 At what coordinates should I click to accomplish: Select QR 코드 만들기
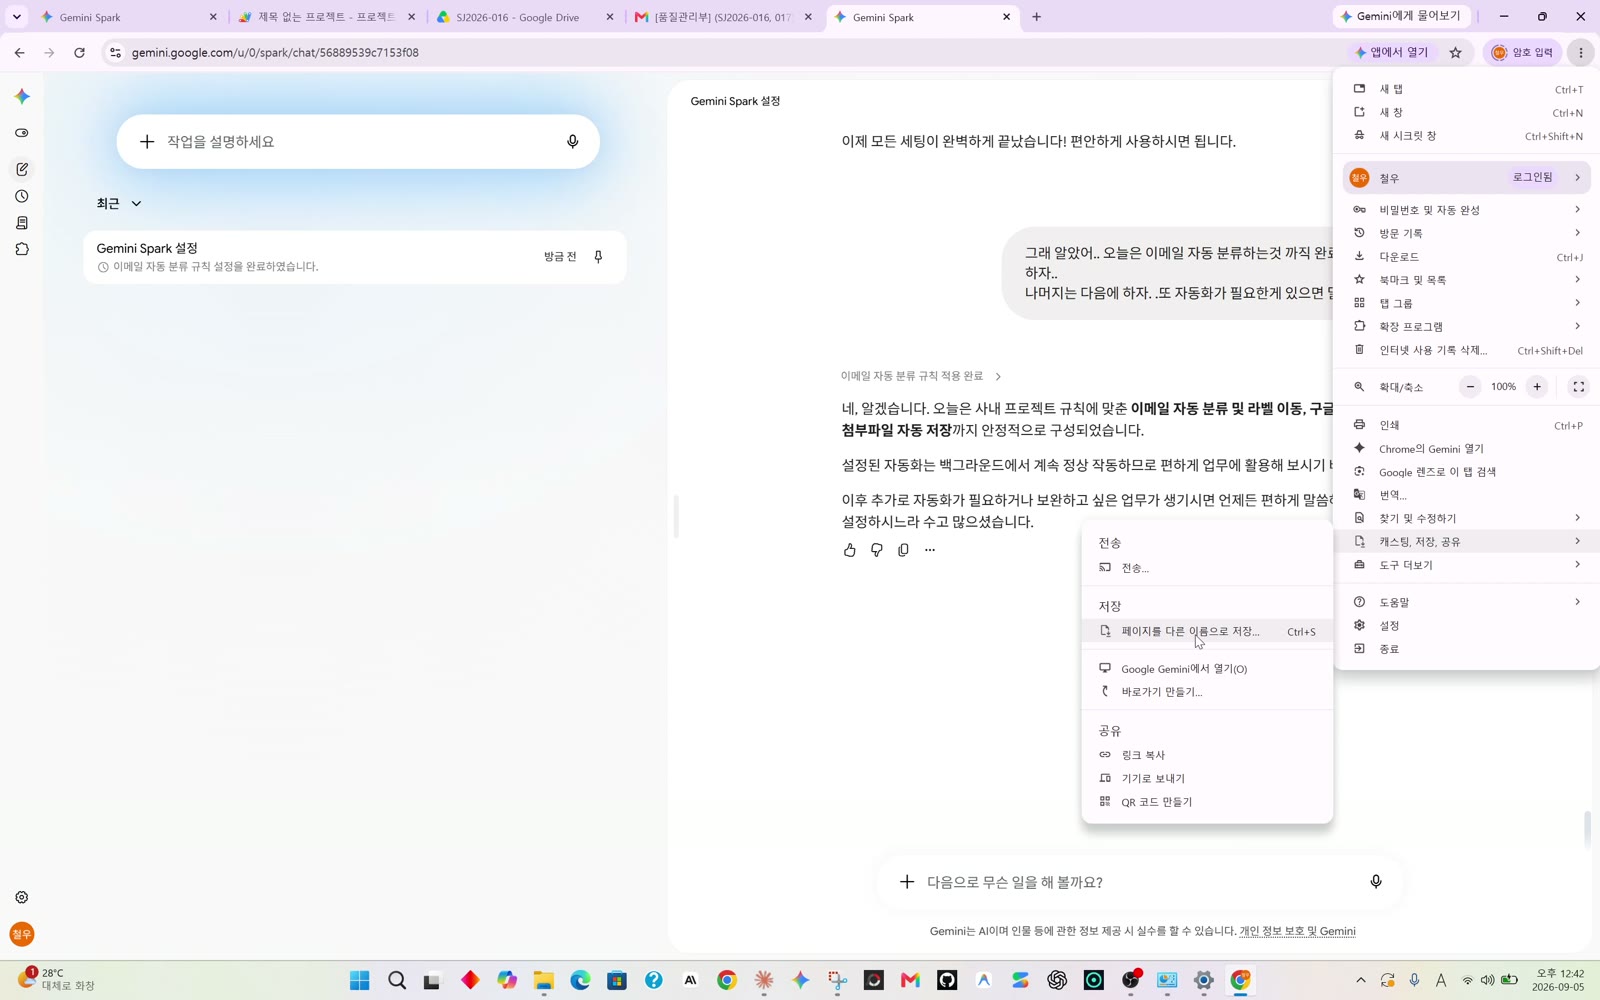1207,802
